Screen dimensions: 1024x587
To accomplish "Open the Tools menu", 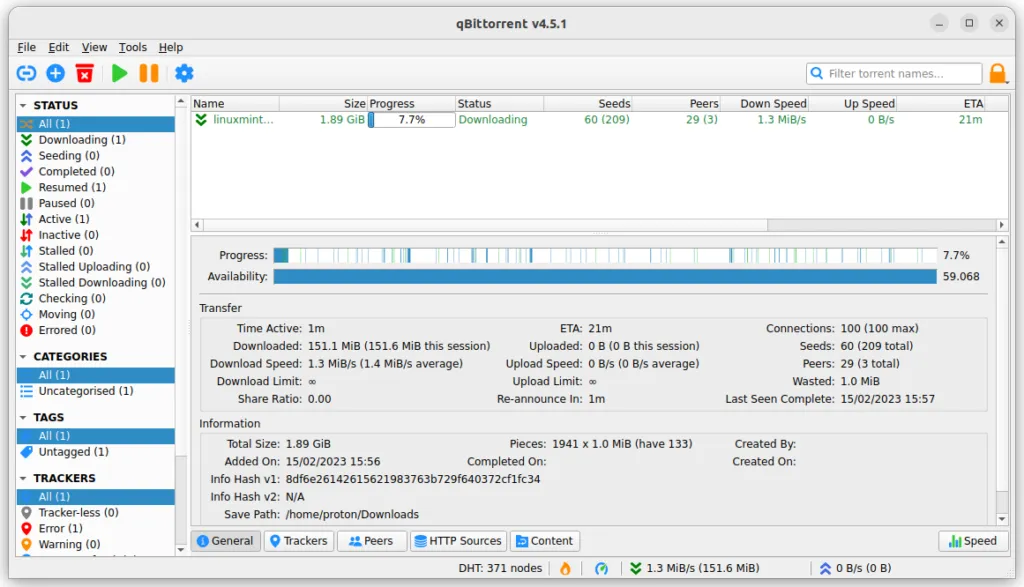I will (133, 47).
